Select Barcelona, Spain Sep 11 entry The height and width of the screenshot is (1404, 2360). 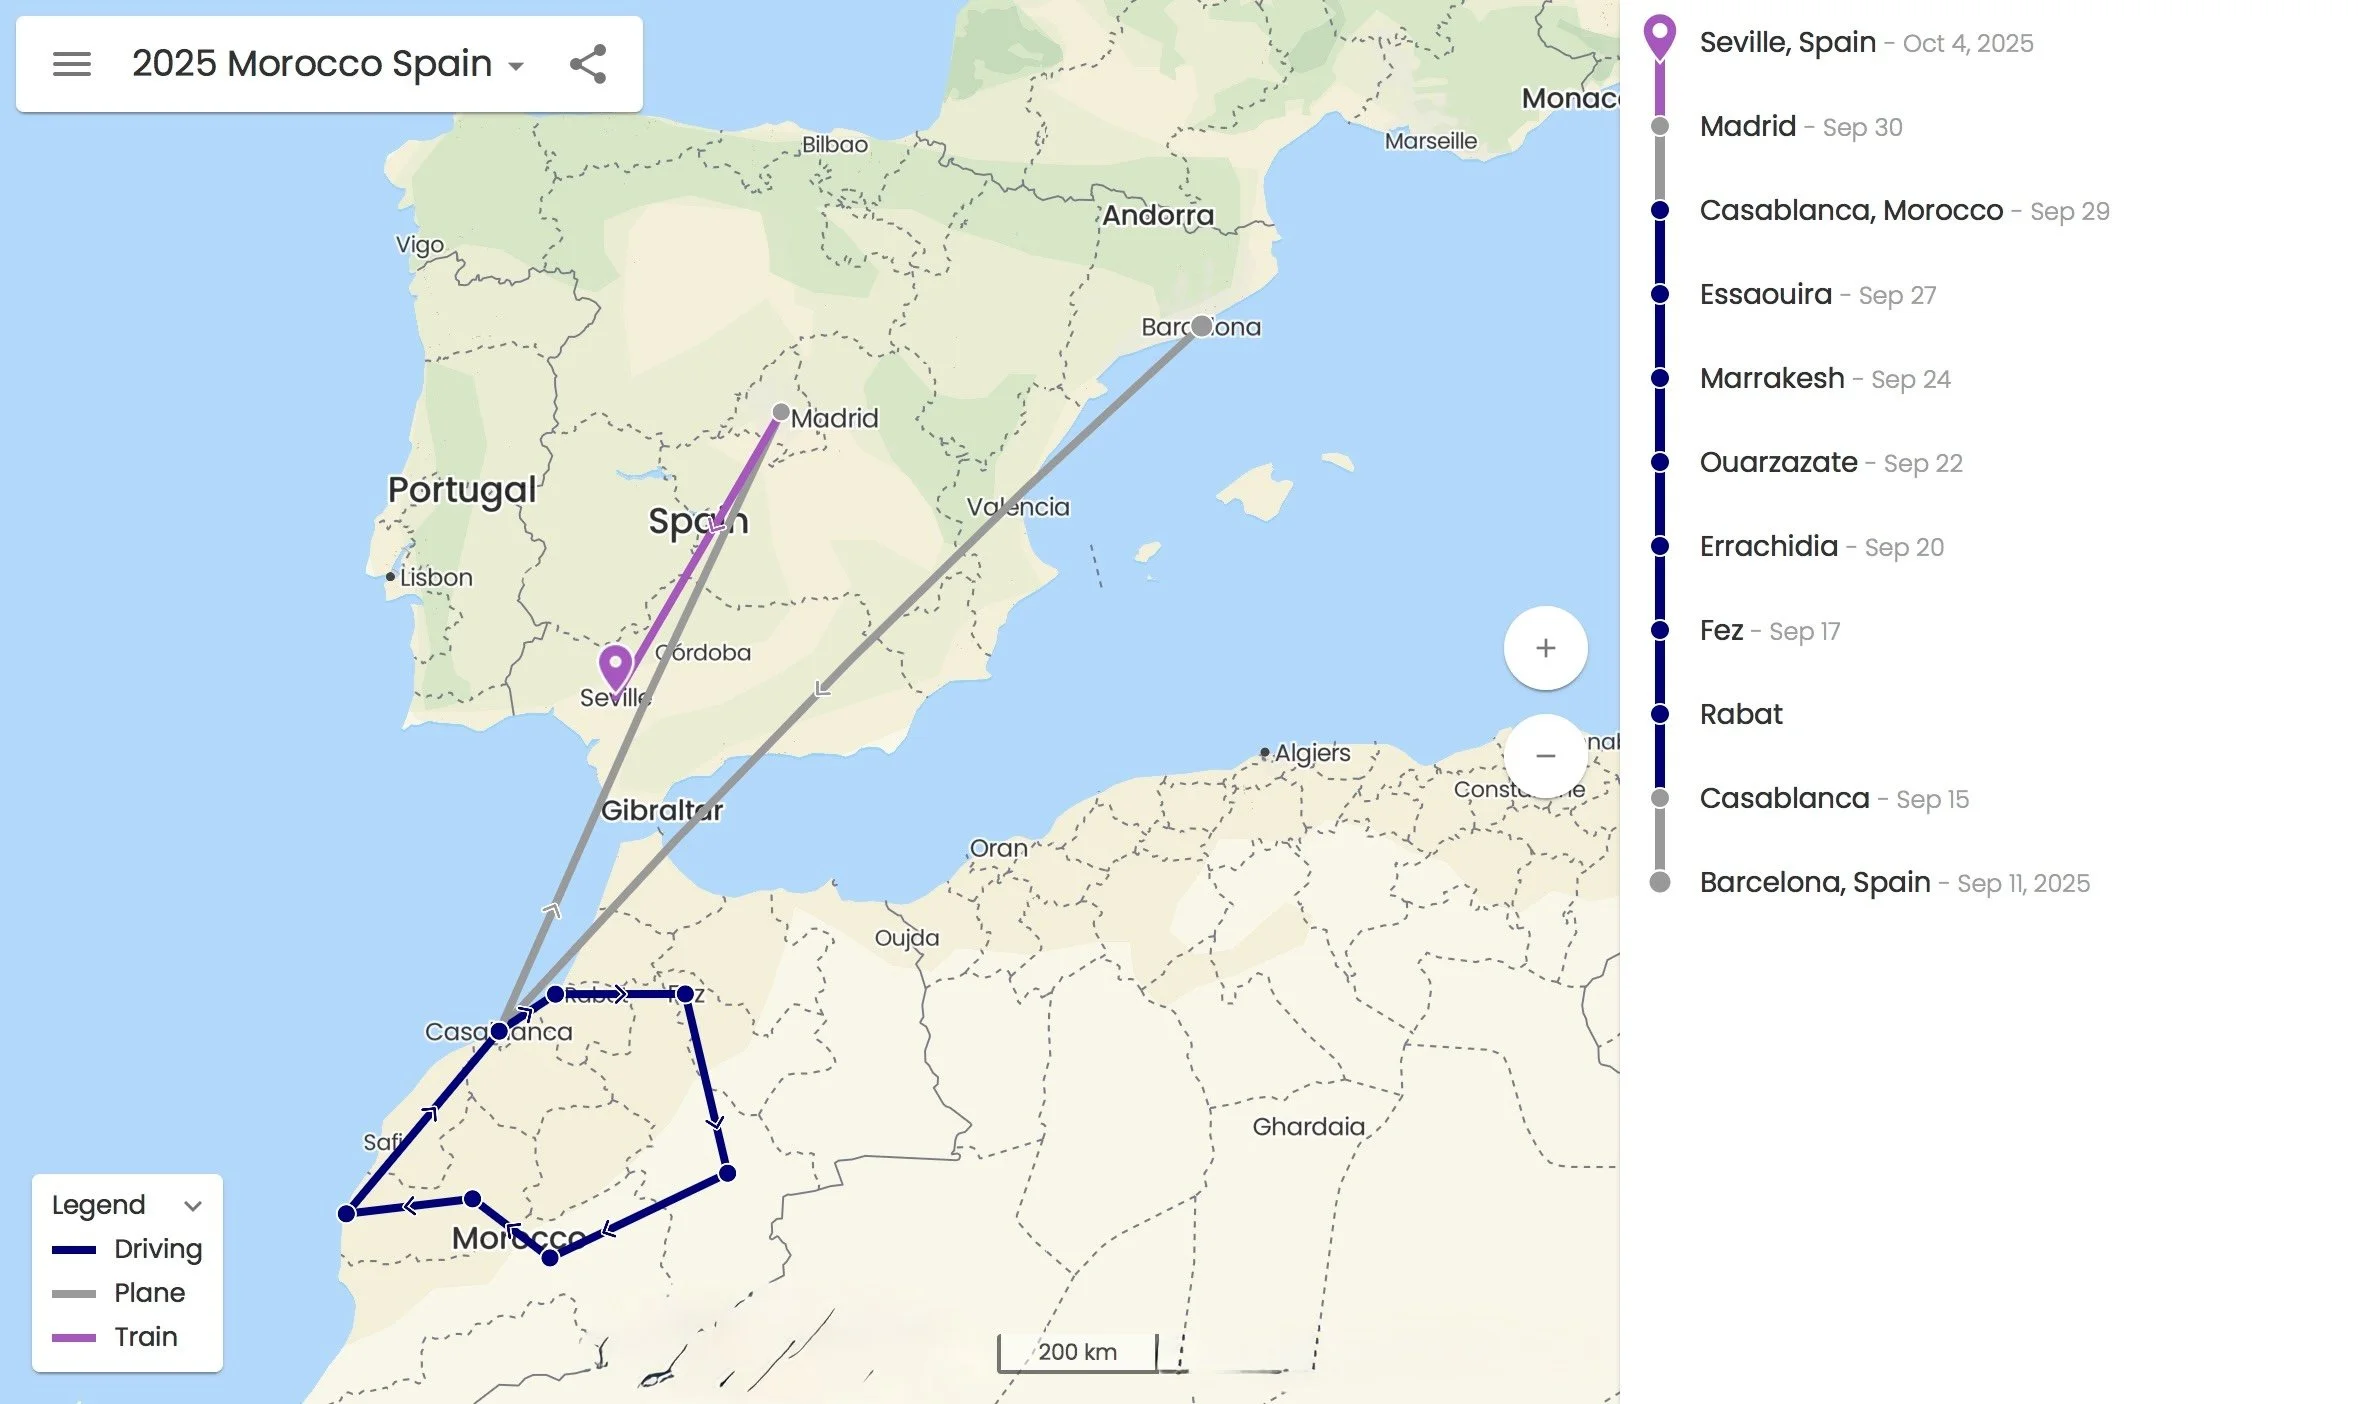1814,882
